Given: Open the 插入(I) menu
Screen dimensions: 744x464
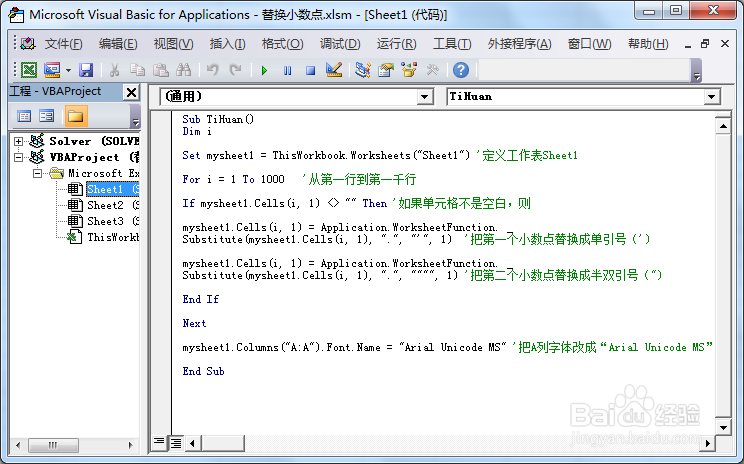Looking at the screenshot, I should click(x=227, y=44).
